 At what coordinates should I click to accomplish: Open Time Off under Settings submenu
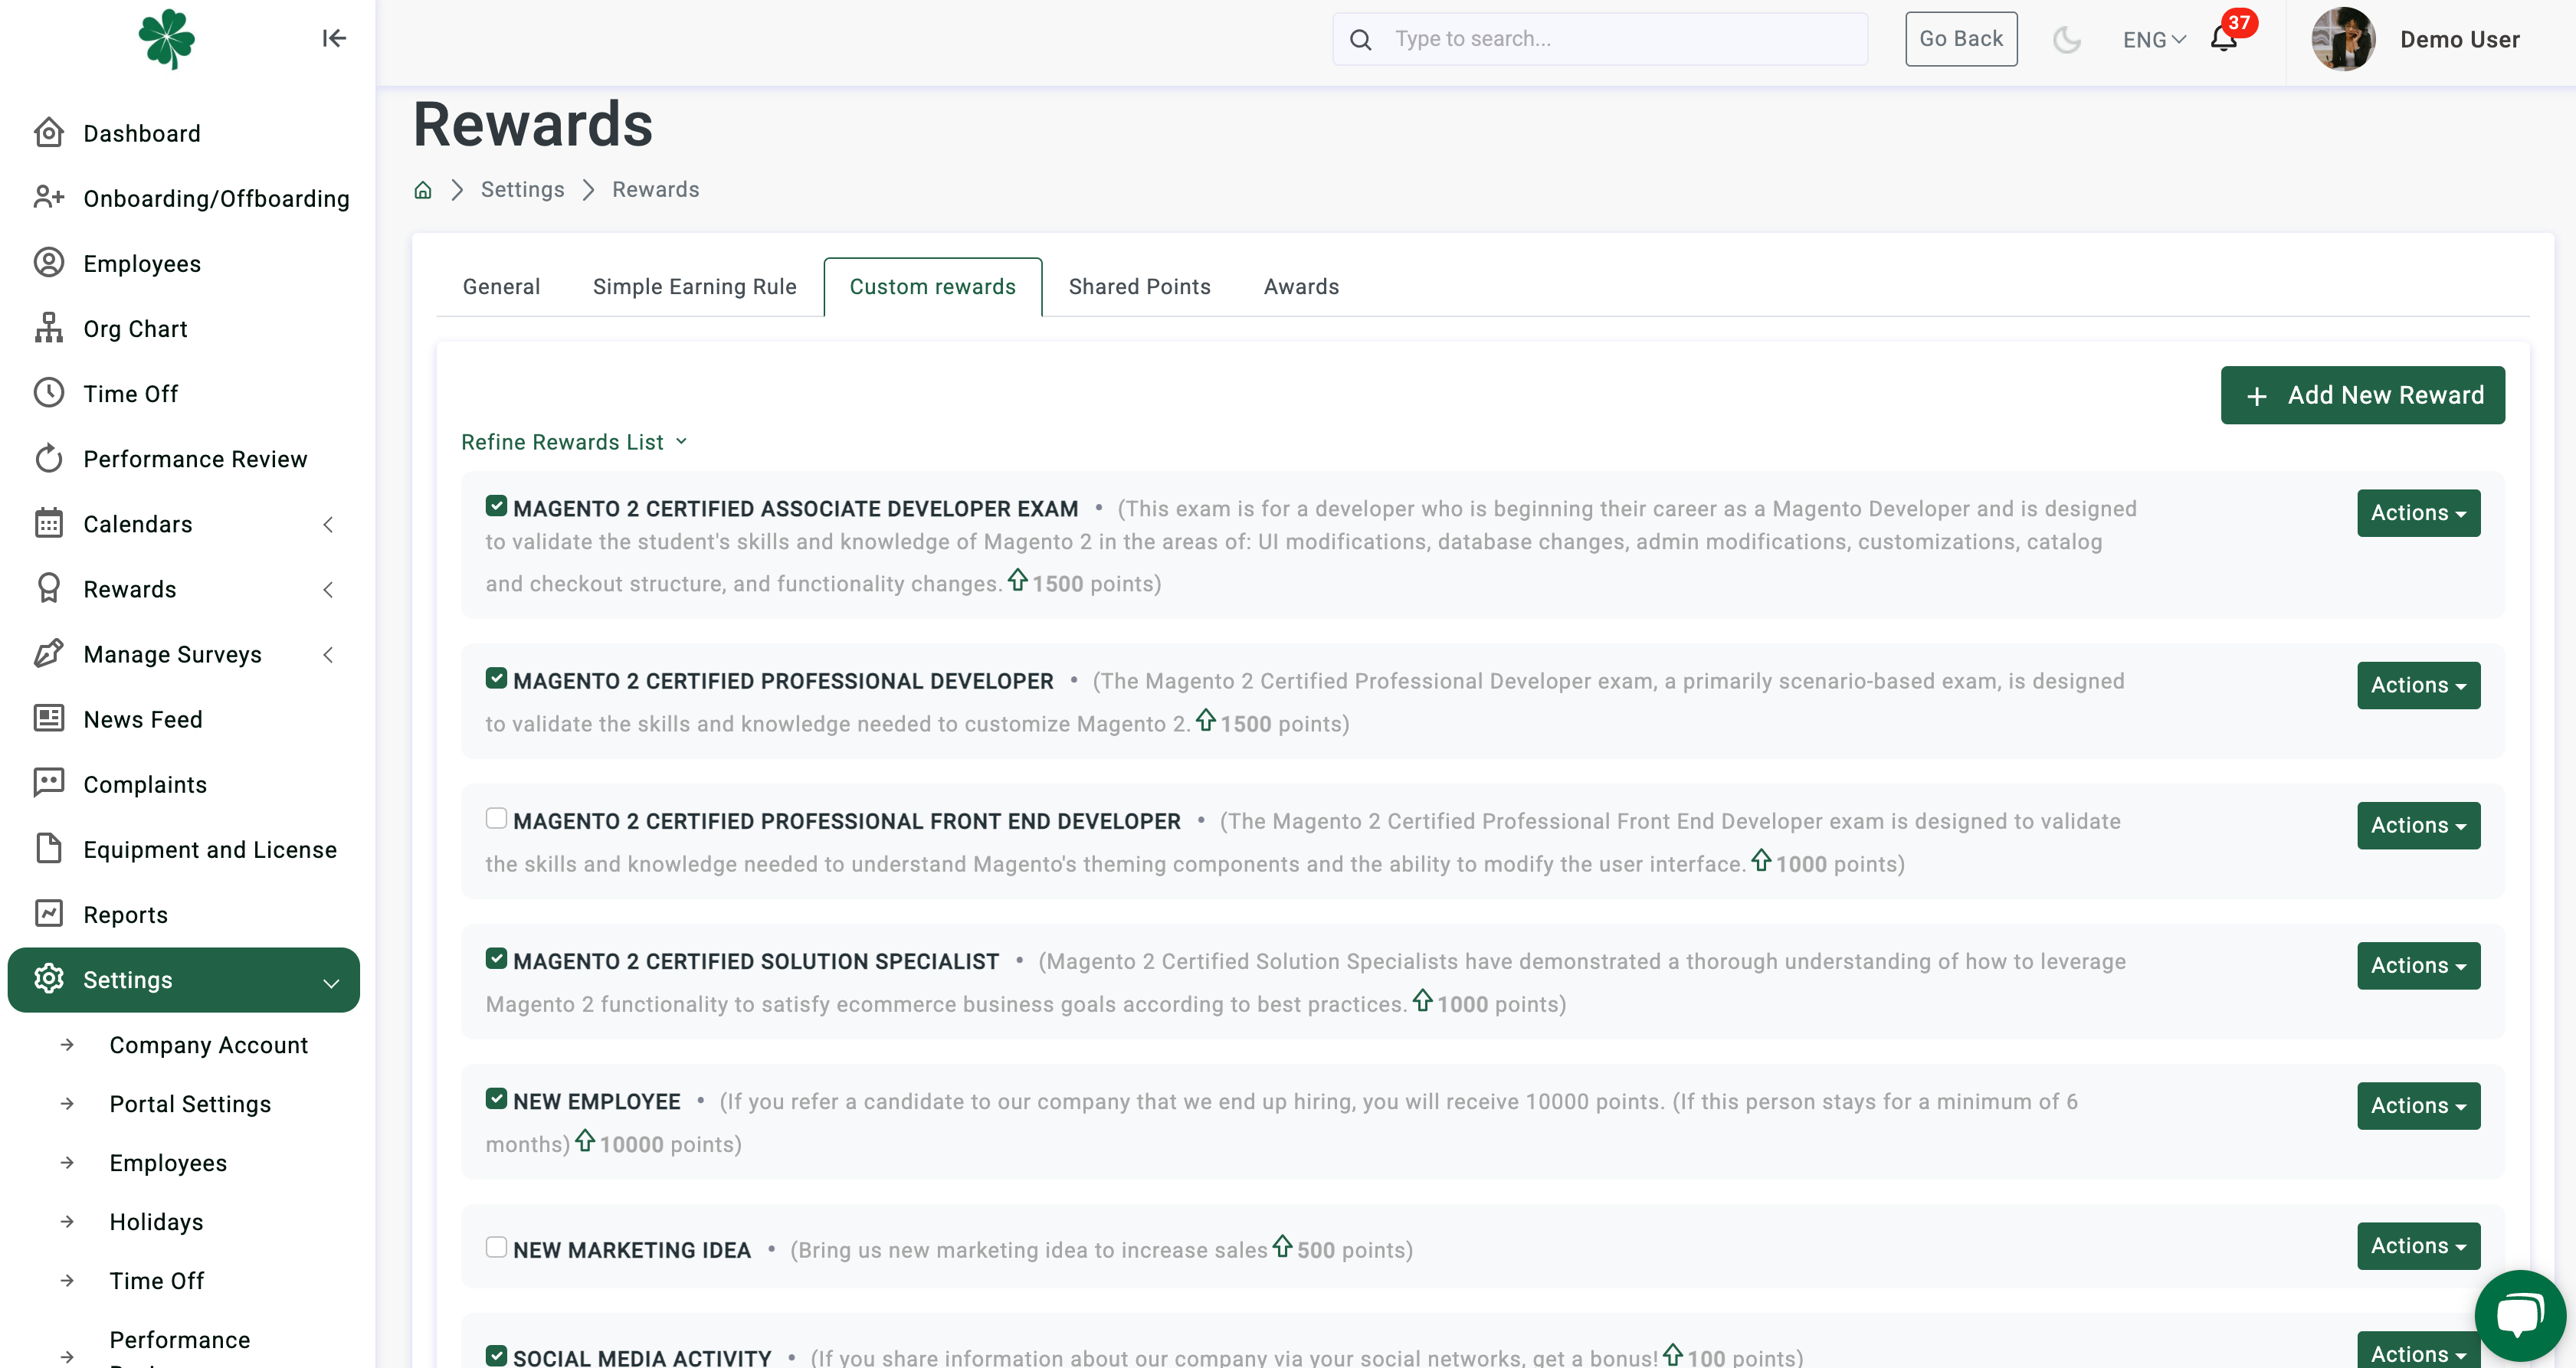156,1281
